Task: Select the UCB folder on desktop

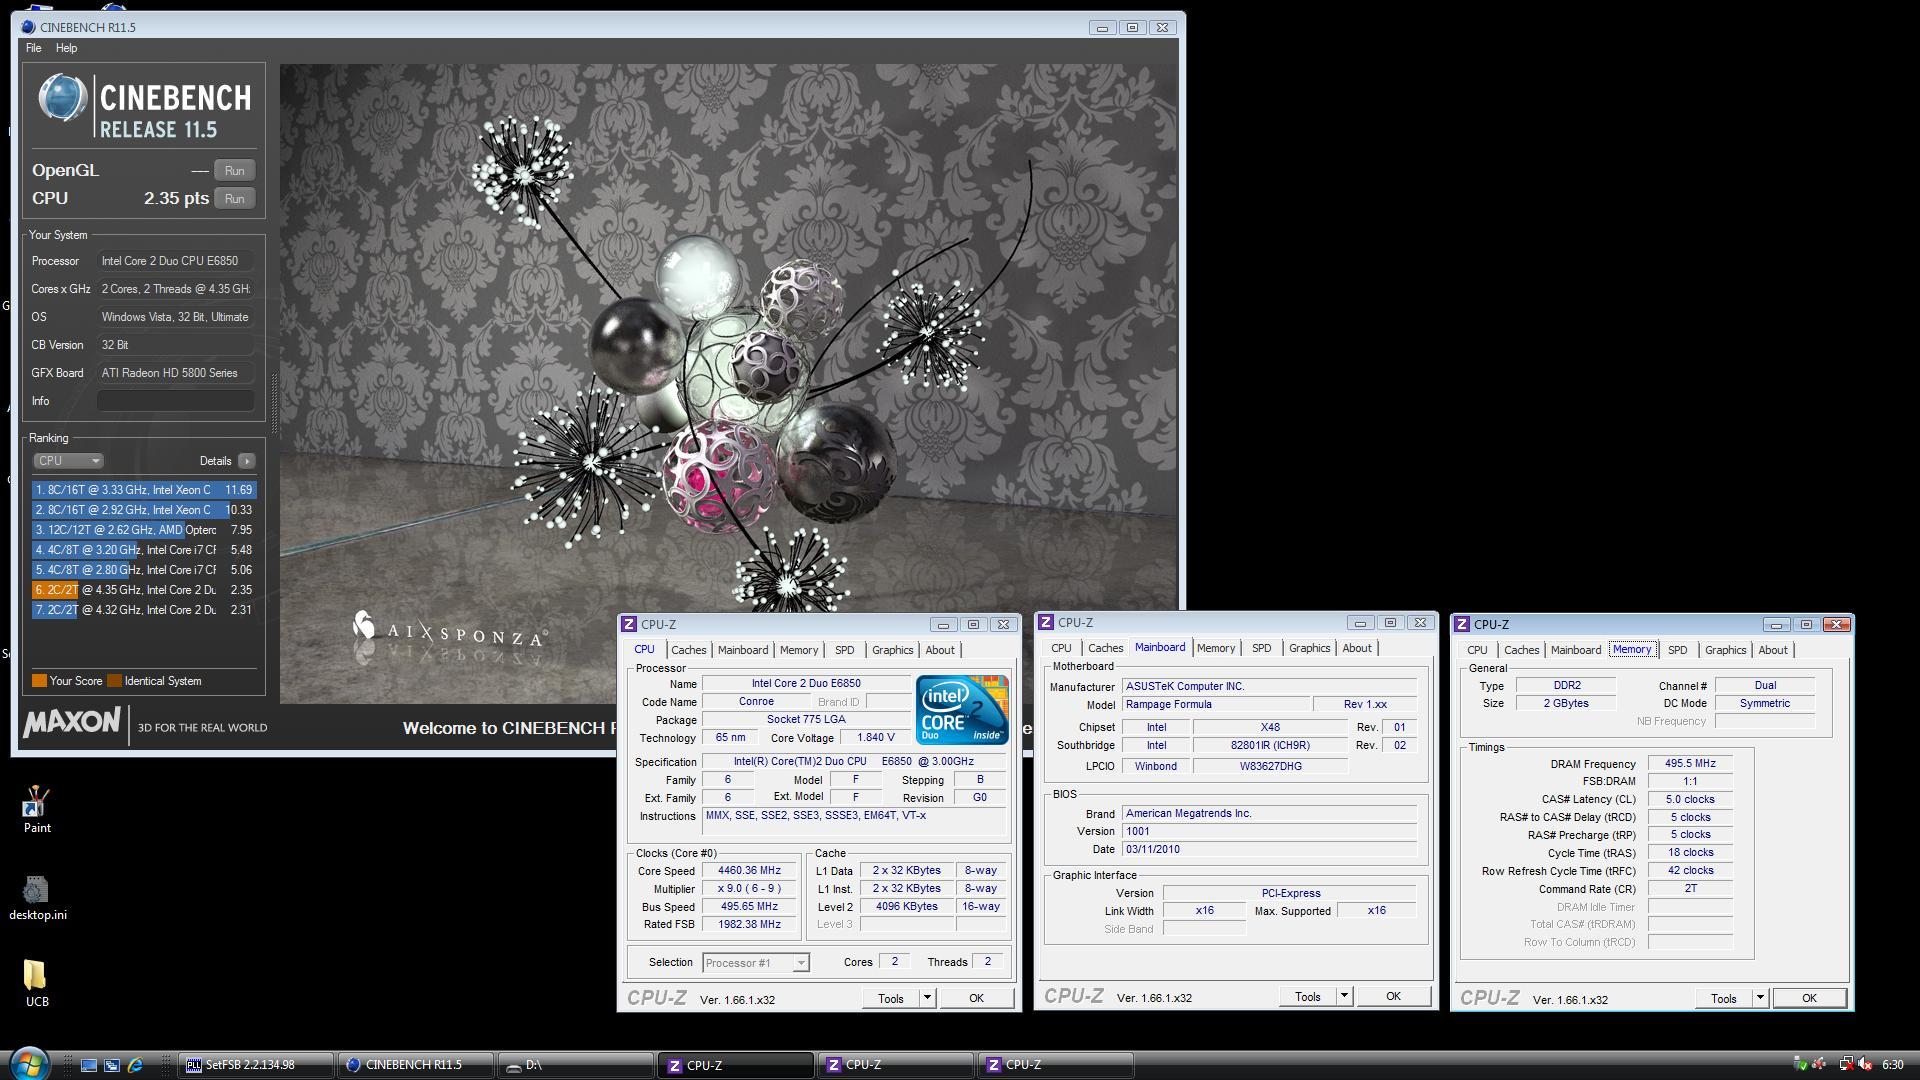Action: click(x=36, y=984)
